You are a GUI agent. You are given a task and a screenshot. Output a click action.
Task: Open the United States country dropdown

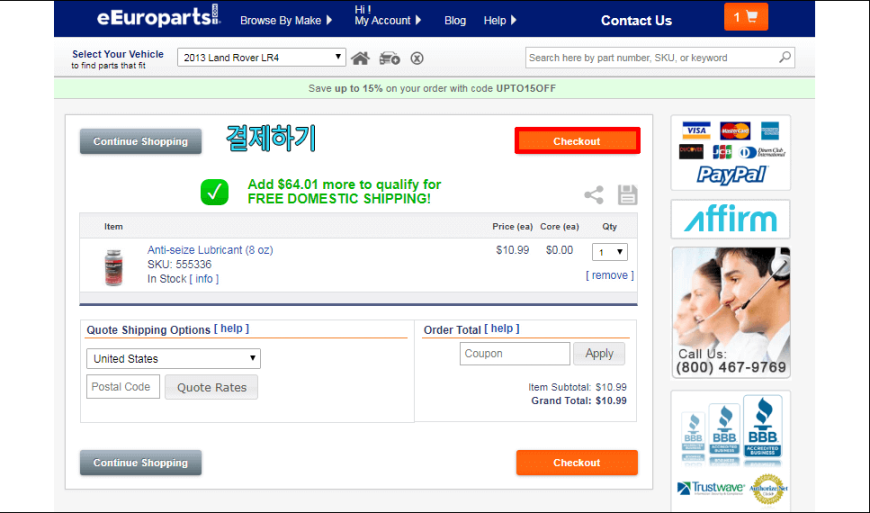click(173, 358)
